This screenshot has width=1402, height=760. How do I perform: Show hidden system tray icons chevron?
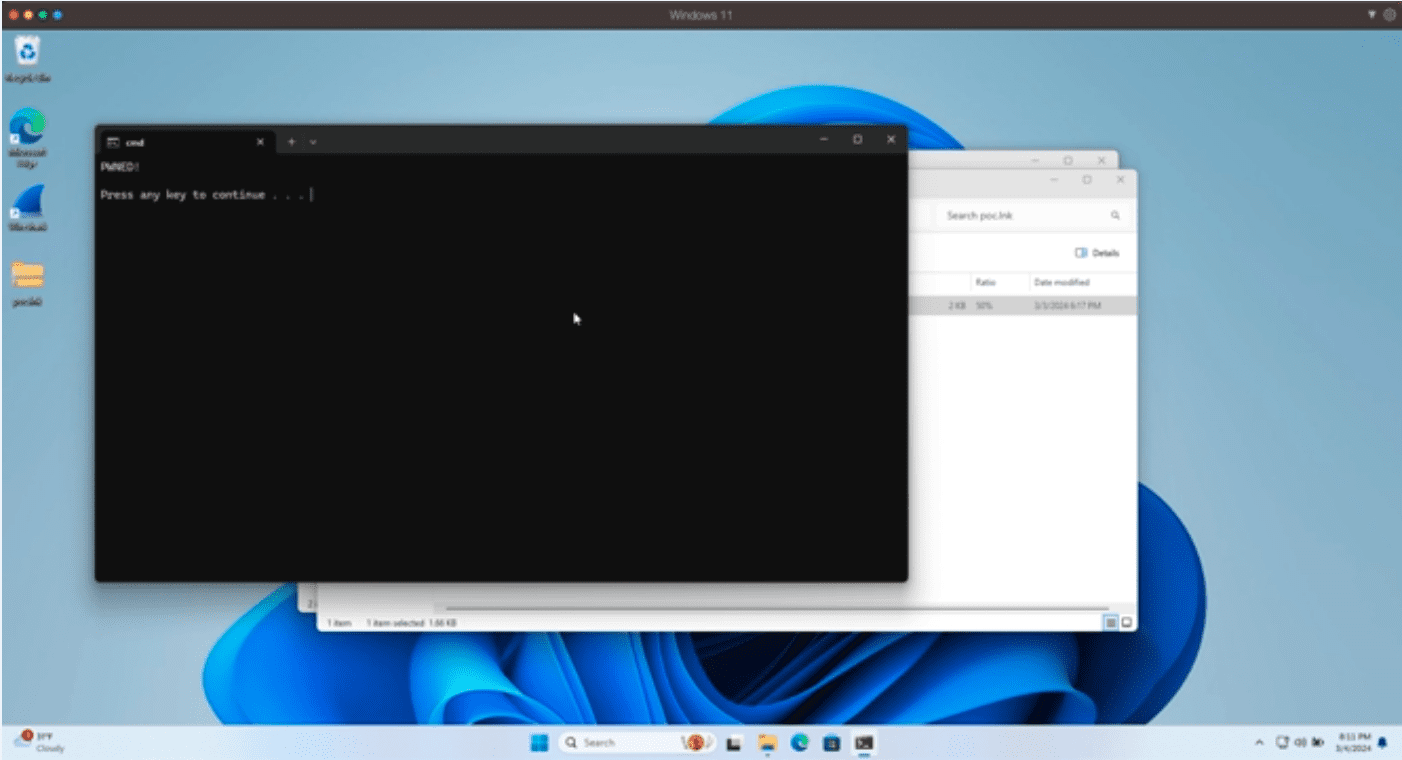click(1259, 743)
